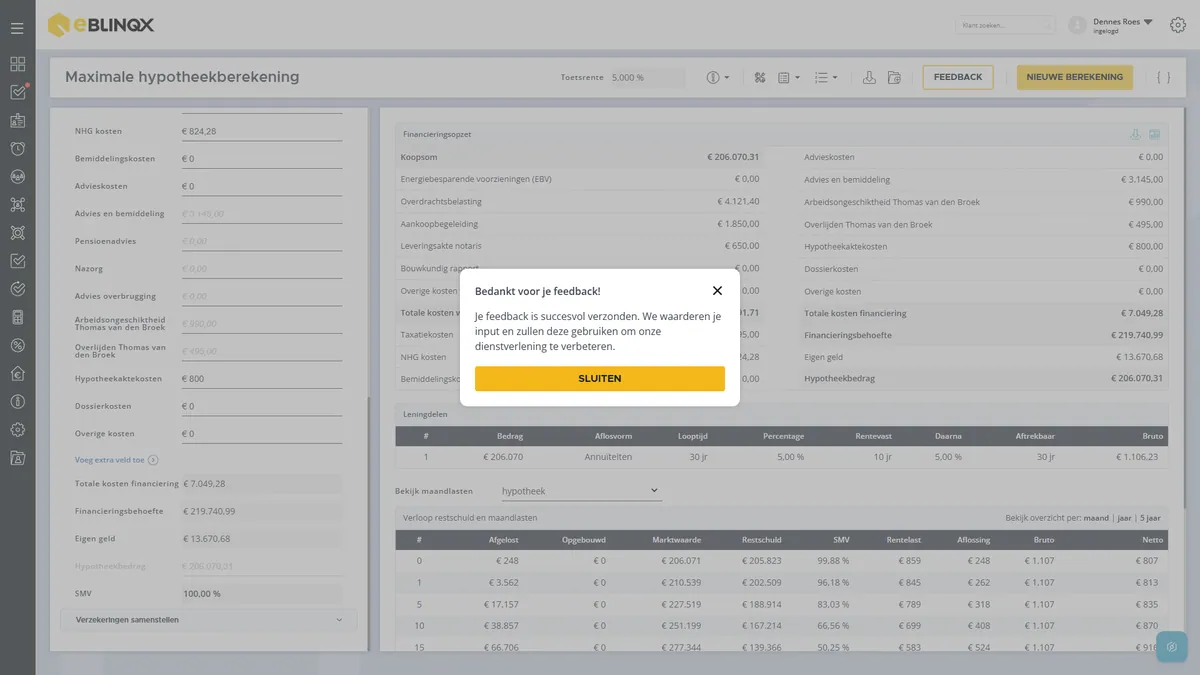Open the settings gear in the top right
The width and height of the screenshot is (1200, 675).
[x=1178, y=25]
